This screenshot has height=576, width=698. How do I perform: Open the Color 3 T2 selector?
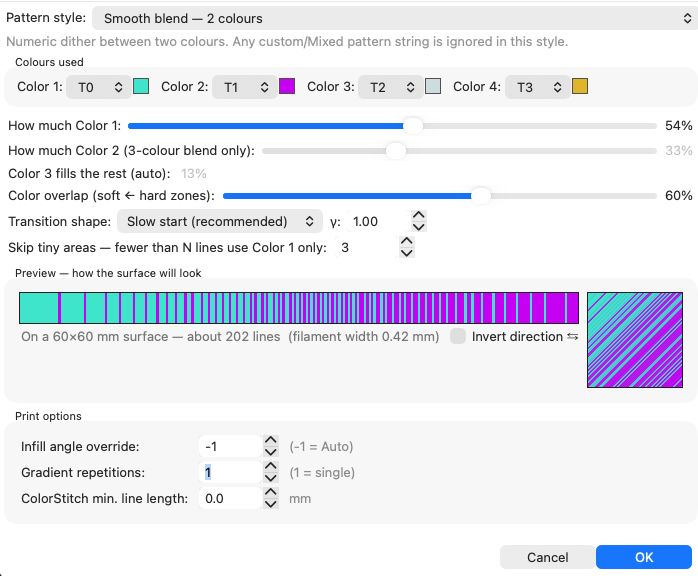click(390, 87)
